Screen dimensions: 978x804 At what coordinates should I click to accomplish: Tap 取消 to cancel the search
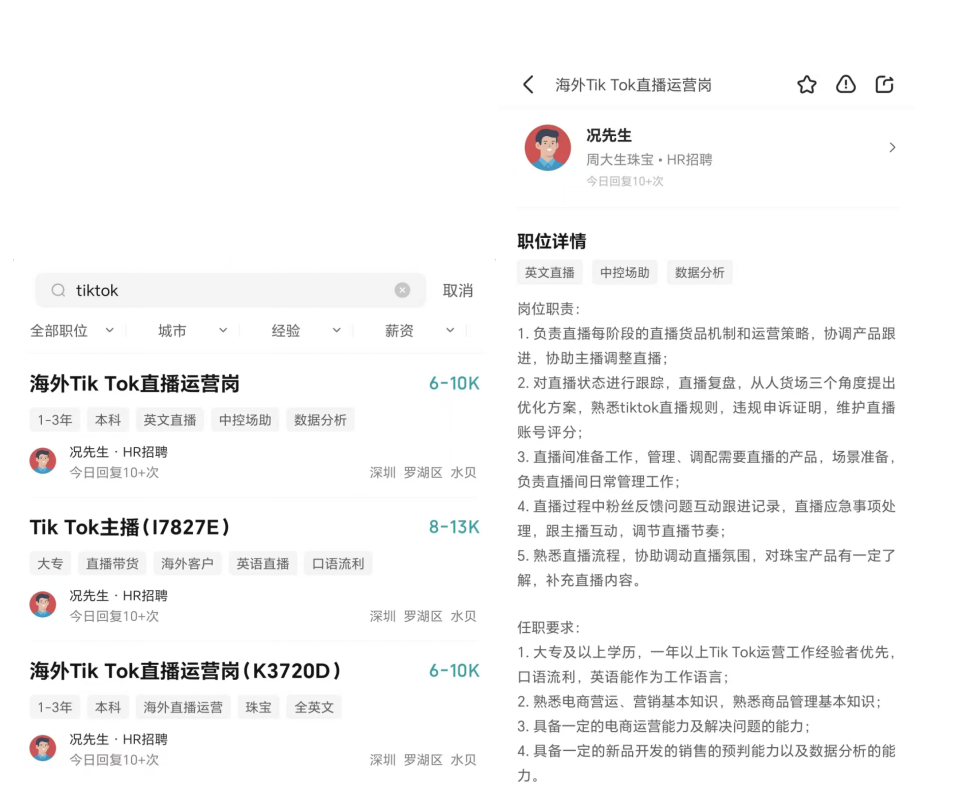point(457,290)
